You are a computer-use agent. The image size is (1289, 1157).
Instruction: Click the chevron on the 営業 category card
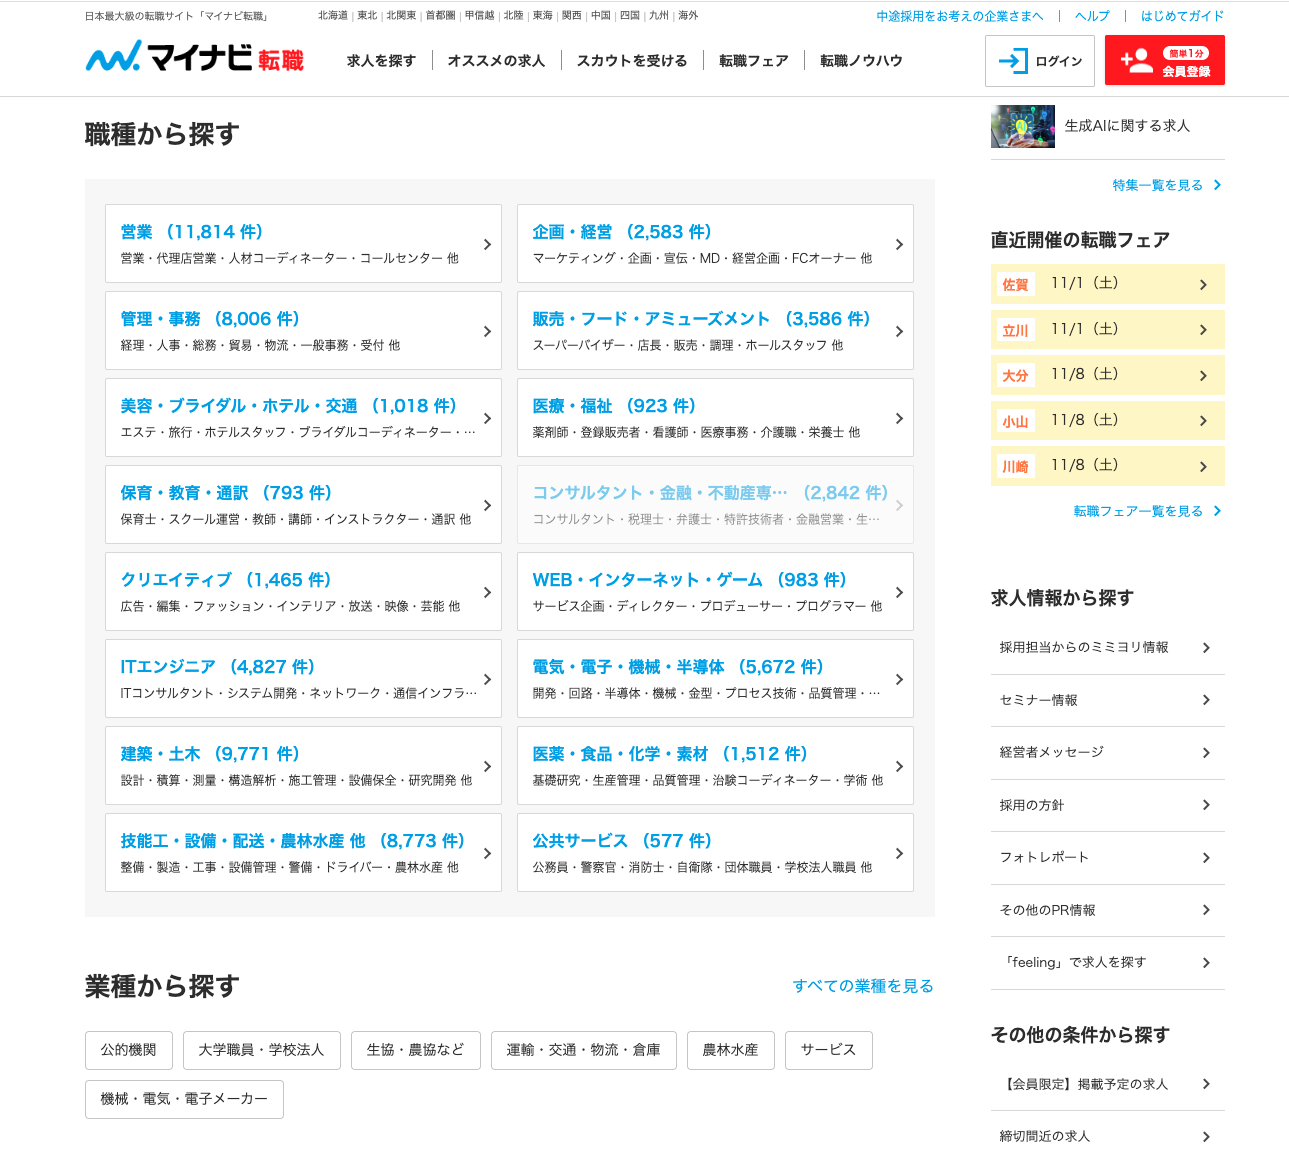[487, 244]
